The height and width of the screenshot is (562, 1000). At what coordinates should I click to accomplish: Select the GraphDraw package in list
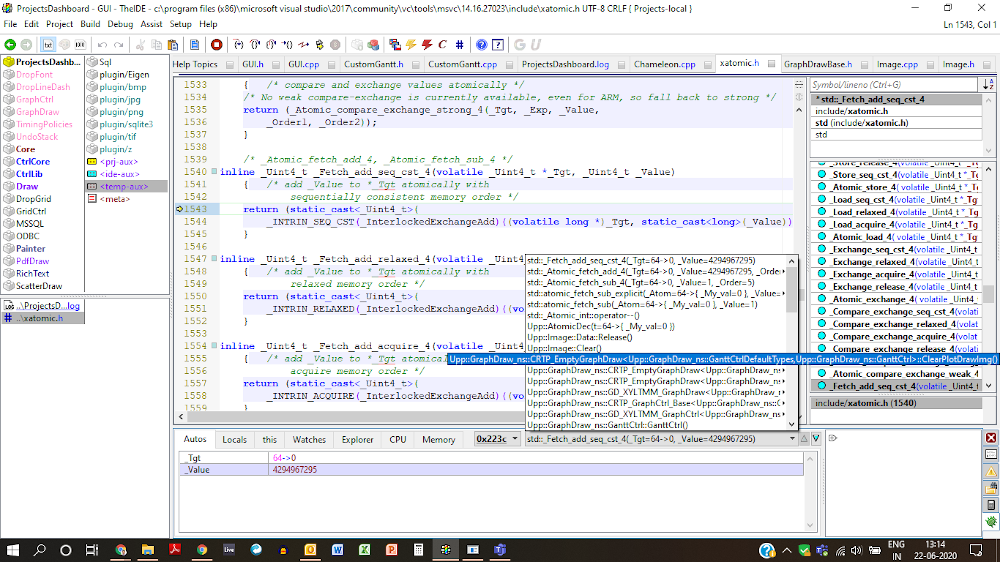[x=37, y=112]
